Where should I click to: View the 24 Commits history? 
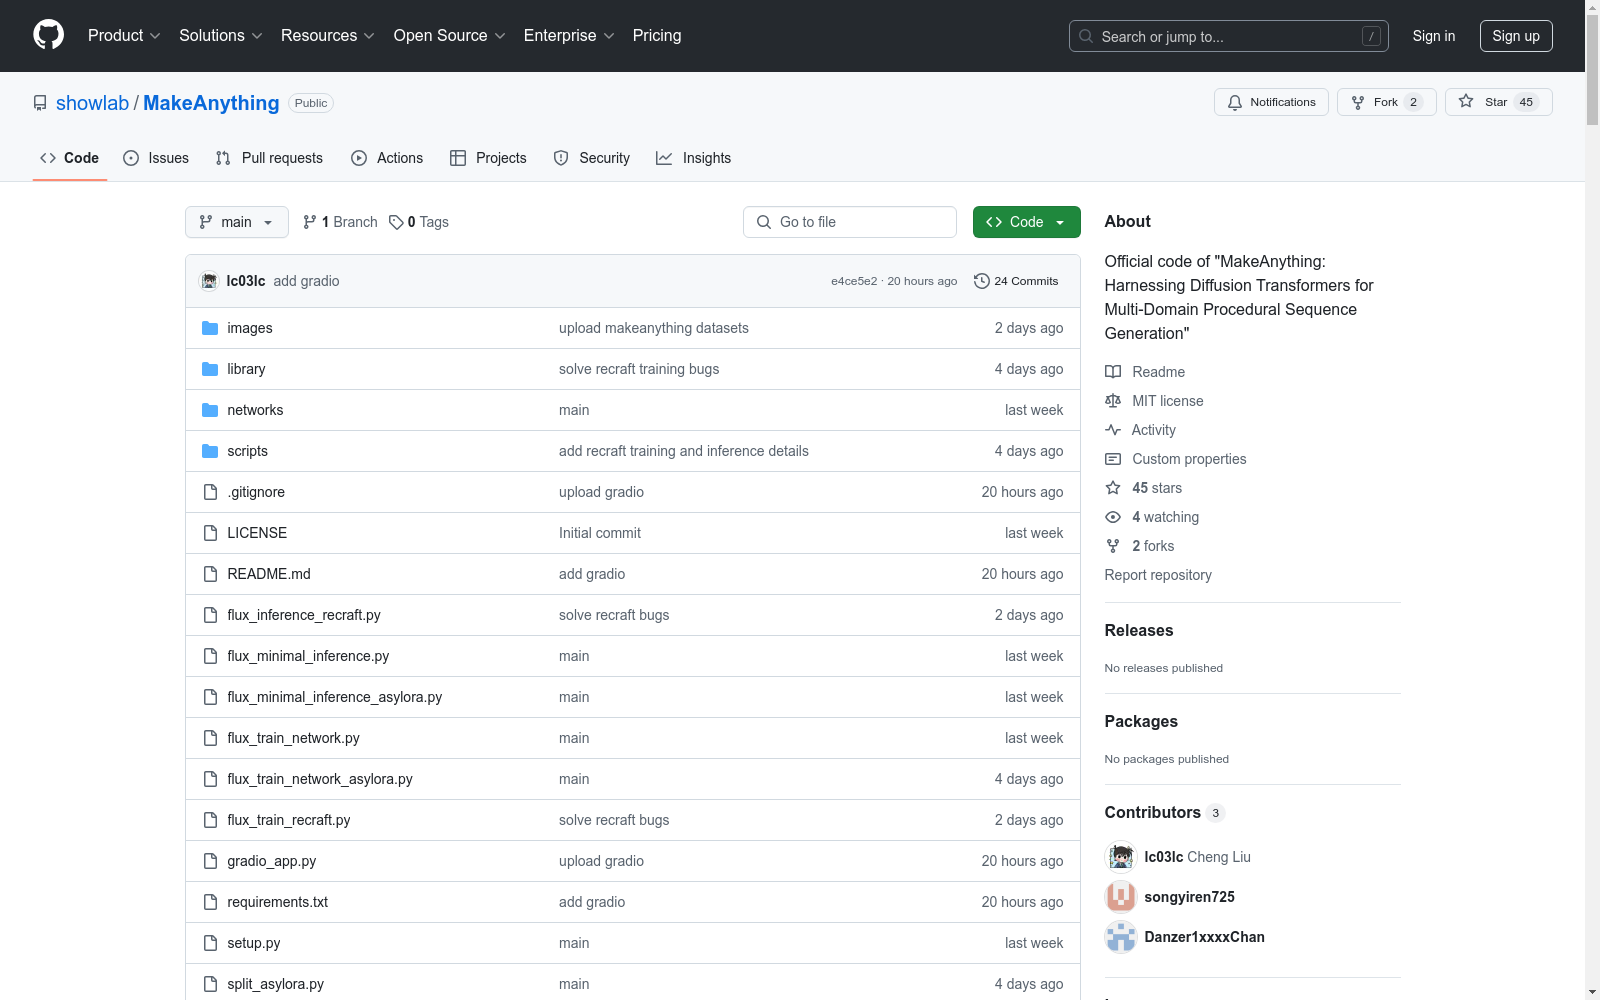(x=1016, y=281)
